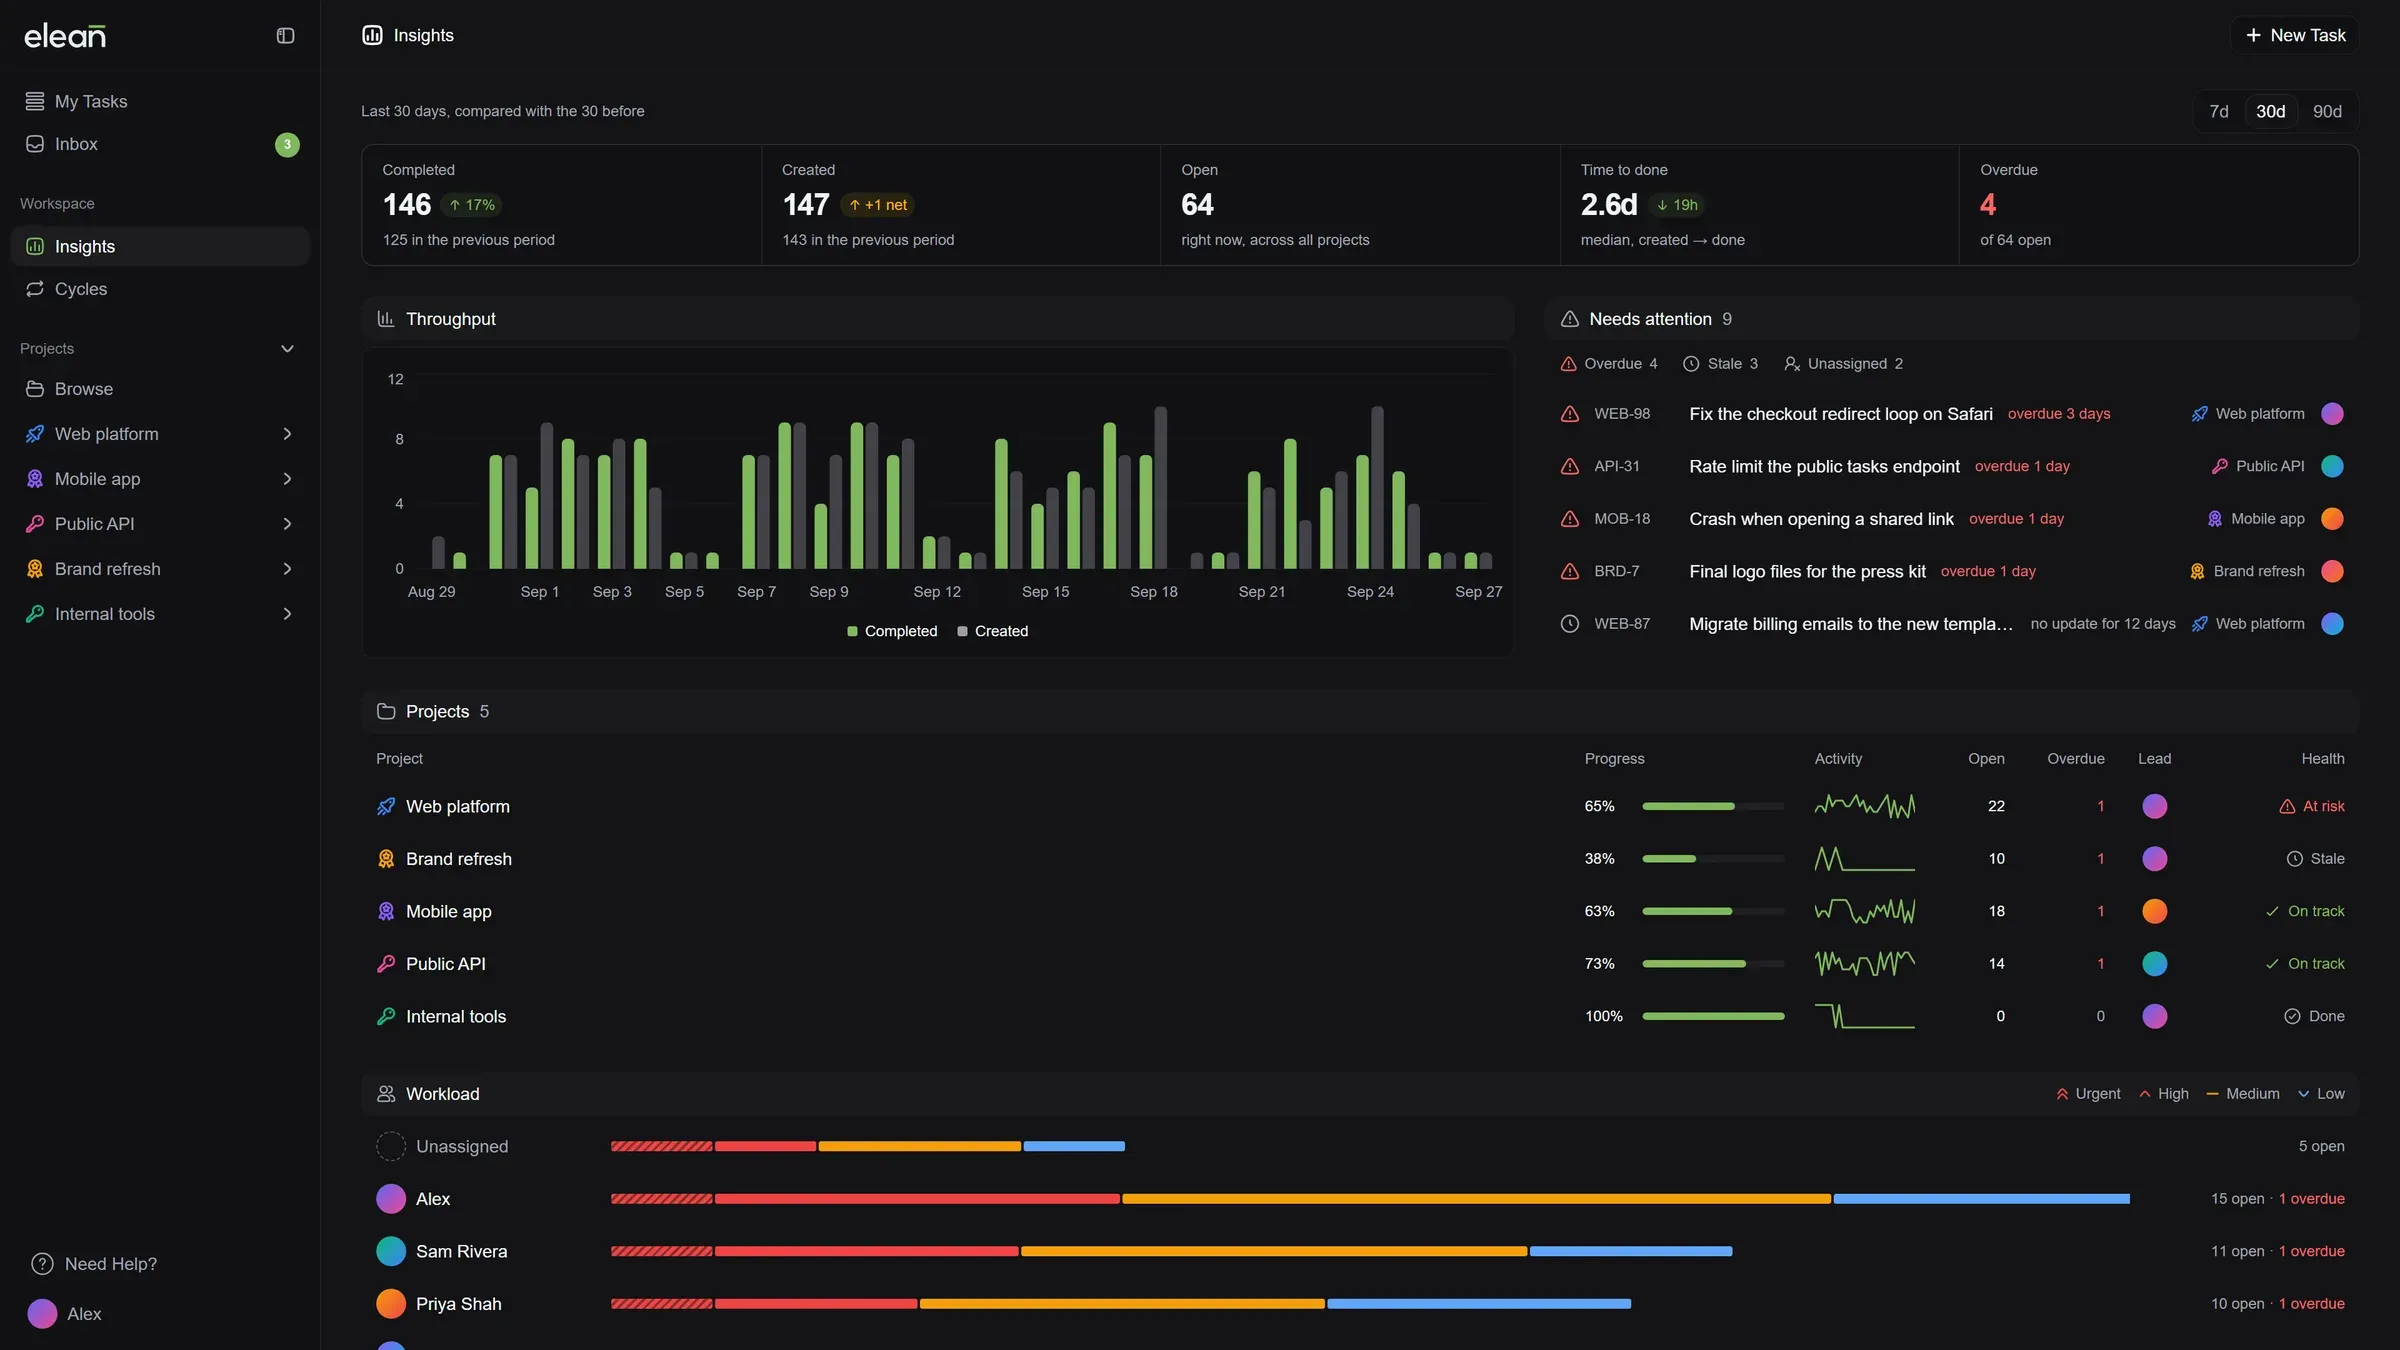
Task: Expand the Public API project chevron
Action: tap(287, 524)
